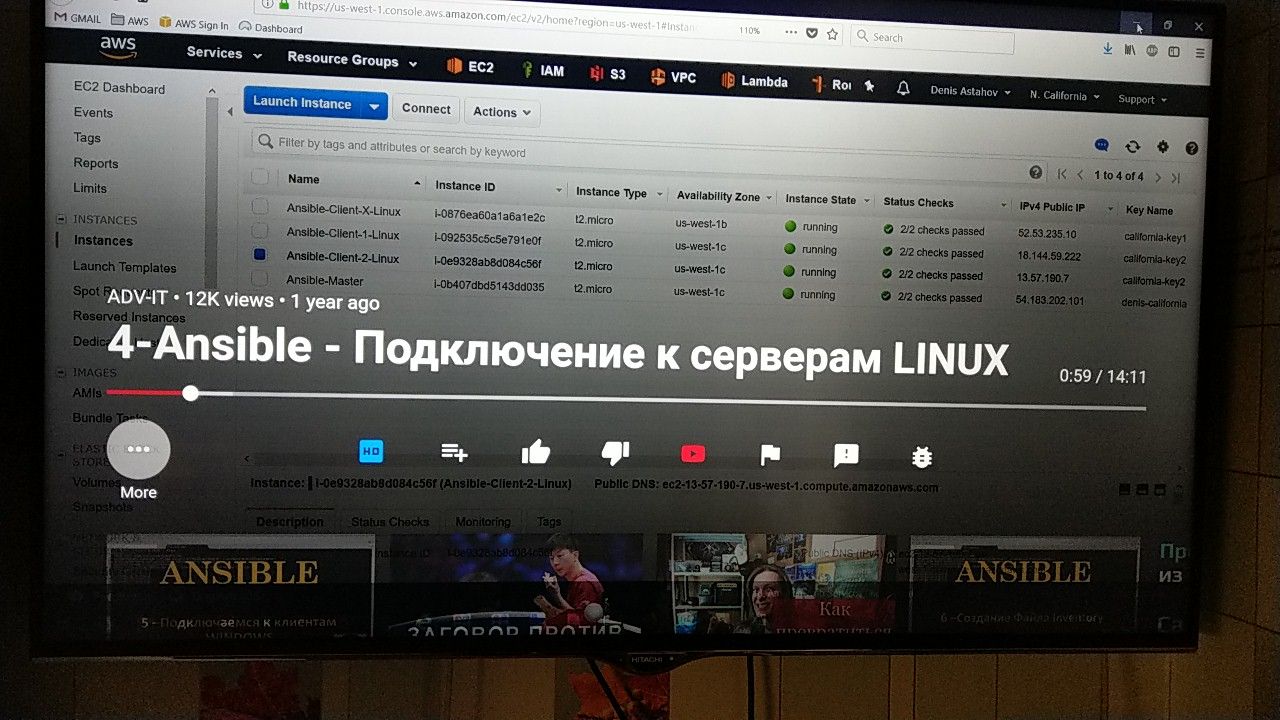The image size is (1280, 720).
Task: Uncheck the Ansible-Client-2-Linux row checkbox
Action: pos(260,255)
